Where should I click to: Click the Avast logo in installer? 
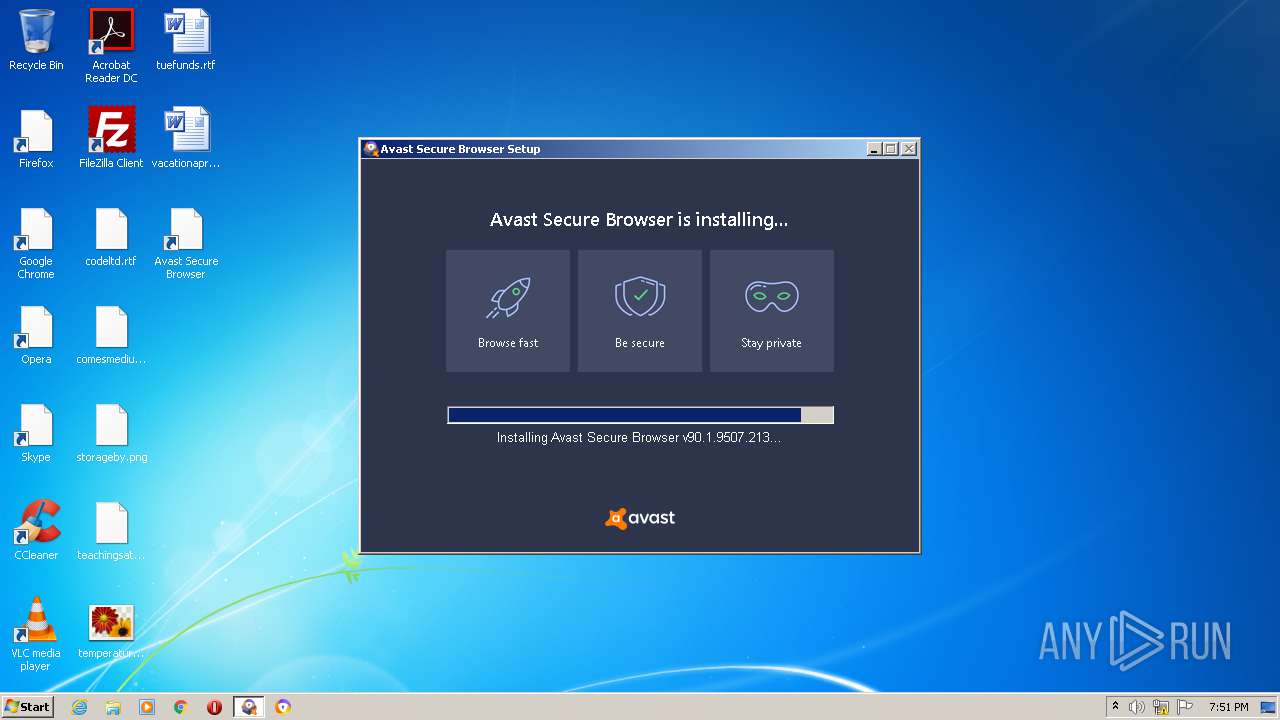[x=640, y=518]
